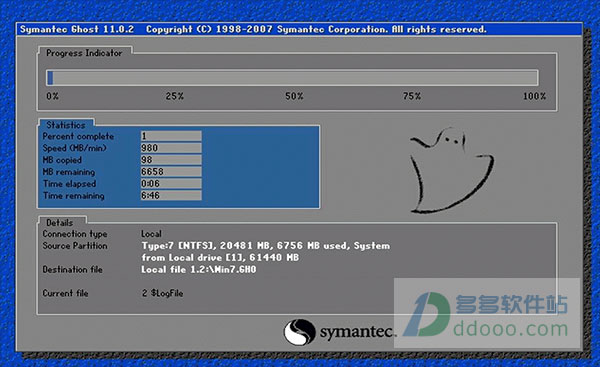The height and width of the screenshot is (367, 600).
Task: Click the Connection type label
Action: click(x=75, y=234)
